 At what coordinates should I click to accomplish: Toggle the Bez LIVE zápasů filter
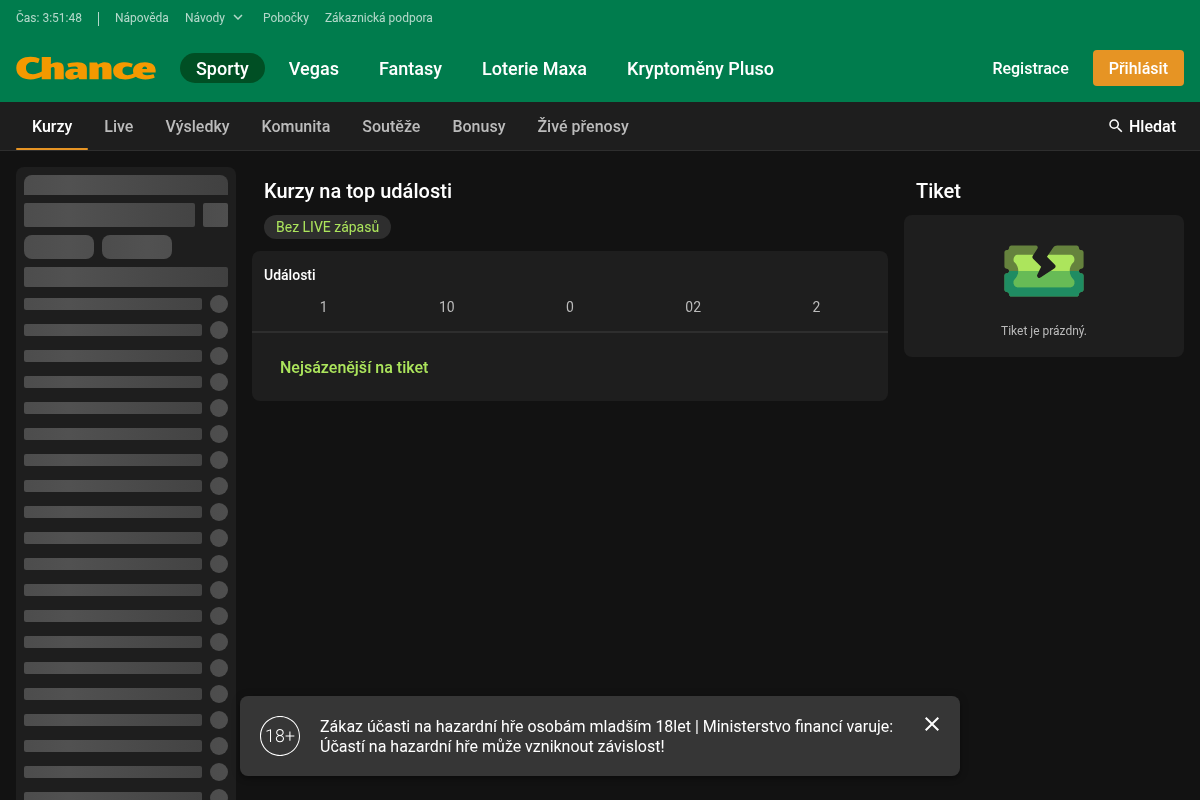[327, 227]
